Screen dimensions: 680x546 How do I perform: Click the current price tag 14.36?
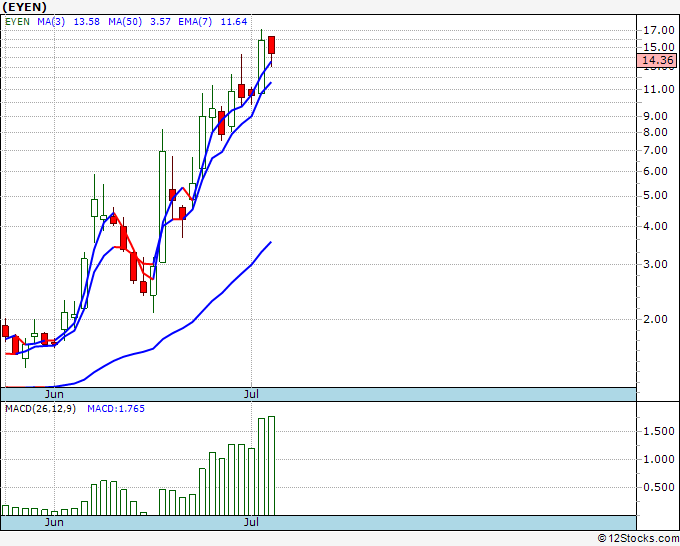click(x=657, y=60)
